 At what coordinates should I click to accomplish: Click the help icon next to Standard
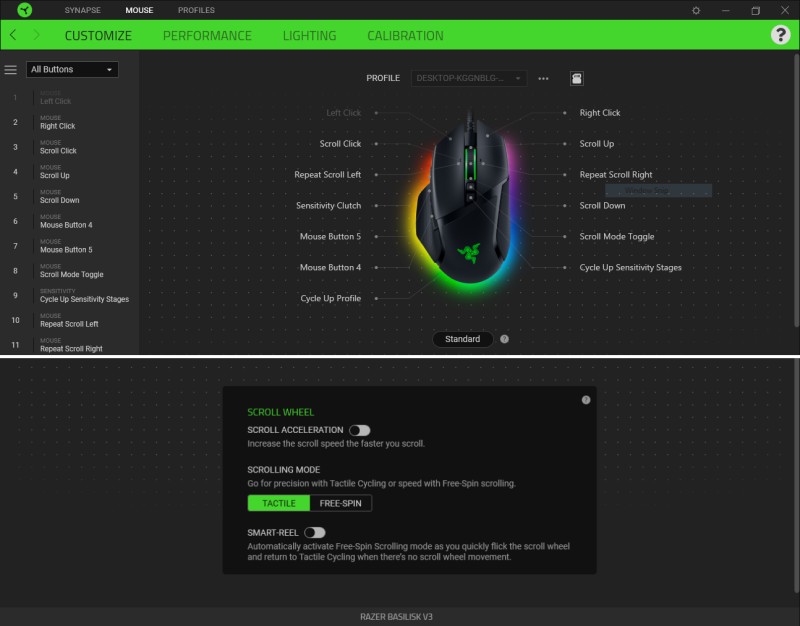504,339
